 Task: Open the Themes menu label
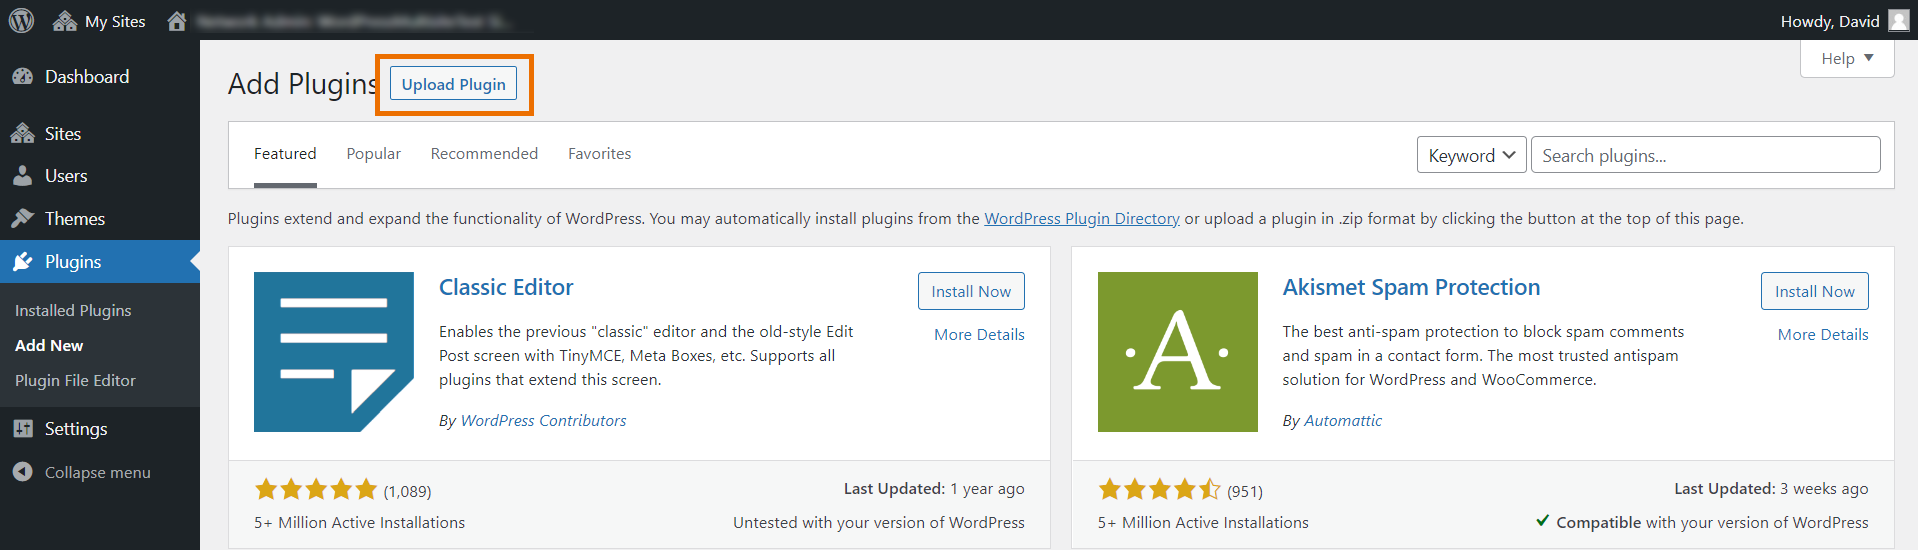pos(75,218)
